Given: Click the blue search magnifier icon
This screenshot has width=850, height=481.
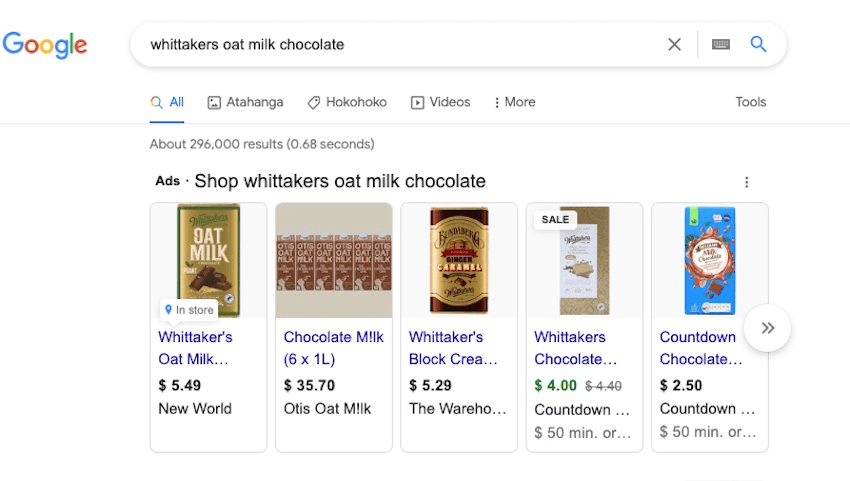Looking at the screenshot, I should [x=758, y=45].
